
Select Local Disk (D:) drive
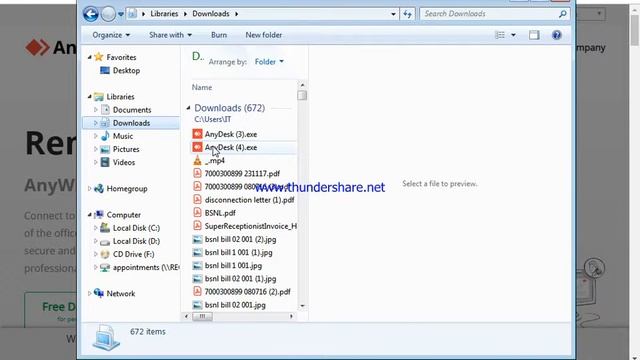136,241
